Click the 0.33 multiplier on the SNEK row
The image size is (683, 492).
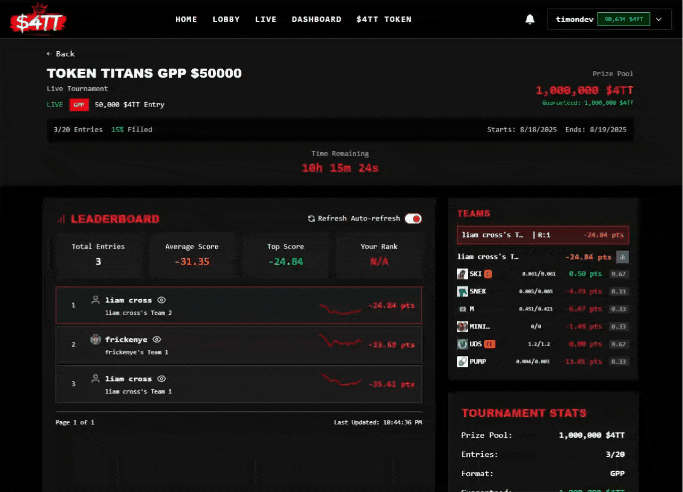click(x=619, y=291)
